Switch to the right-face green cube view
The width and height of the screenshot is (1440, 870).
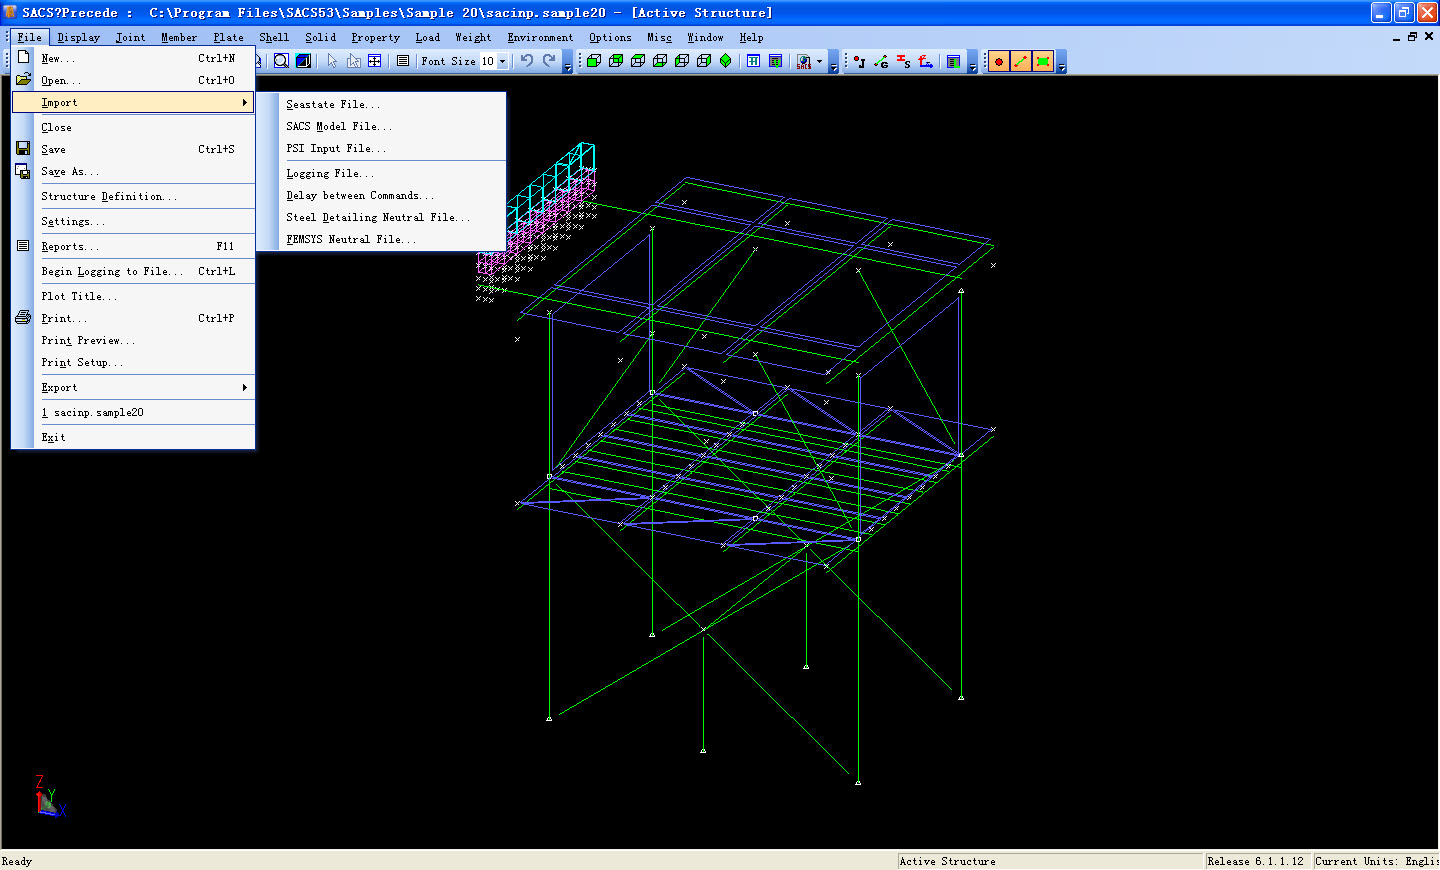tap(704, 61)
